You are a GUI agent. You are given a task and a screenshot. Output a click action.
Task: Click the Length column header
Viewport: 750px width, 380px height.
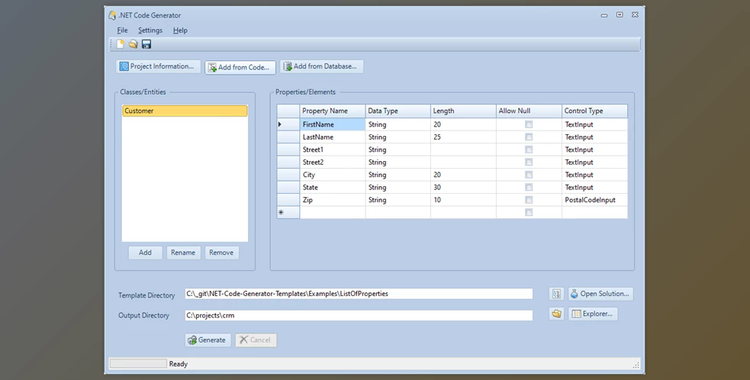(463, 111)
